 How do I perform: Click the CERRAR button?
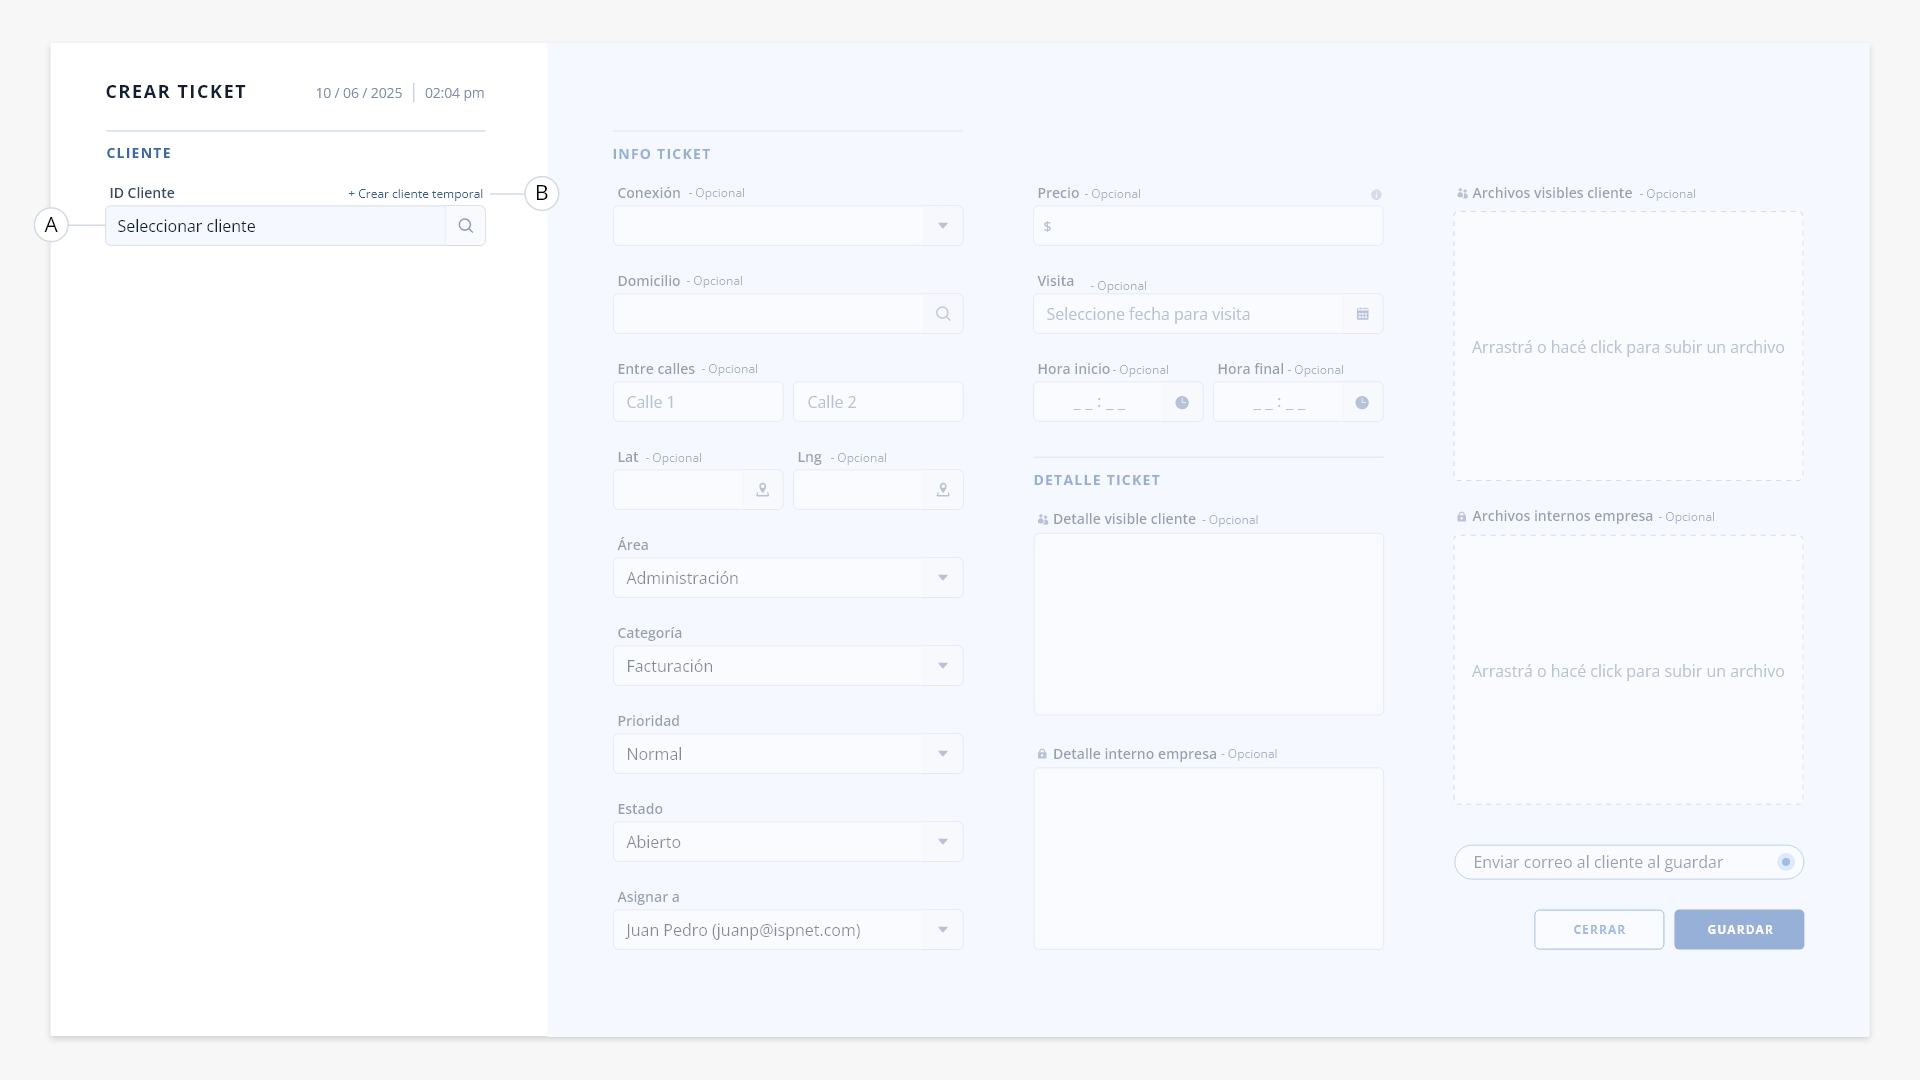click(1599, 930)
